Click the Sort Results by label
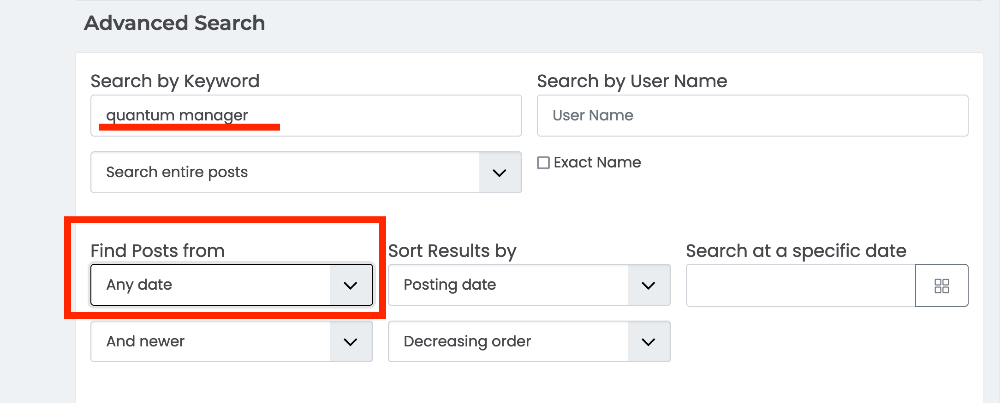Screen dimensions: 1000x403 click(452, 251)
